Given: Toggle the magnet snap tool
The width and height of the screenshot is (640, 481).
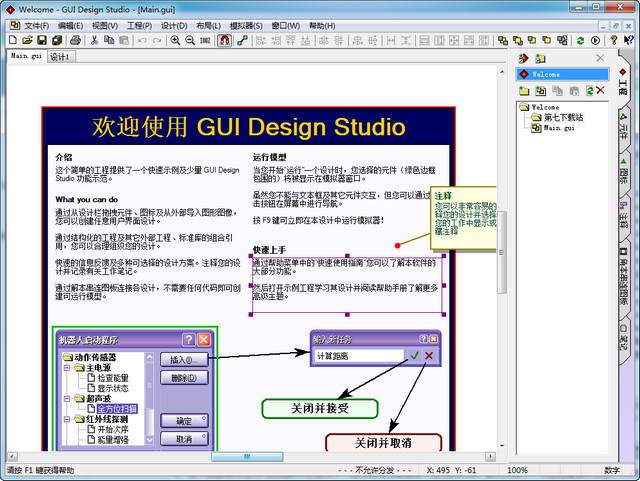Looking at the screenshot, I should [224, 40].
